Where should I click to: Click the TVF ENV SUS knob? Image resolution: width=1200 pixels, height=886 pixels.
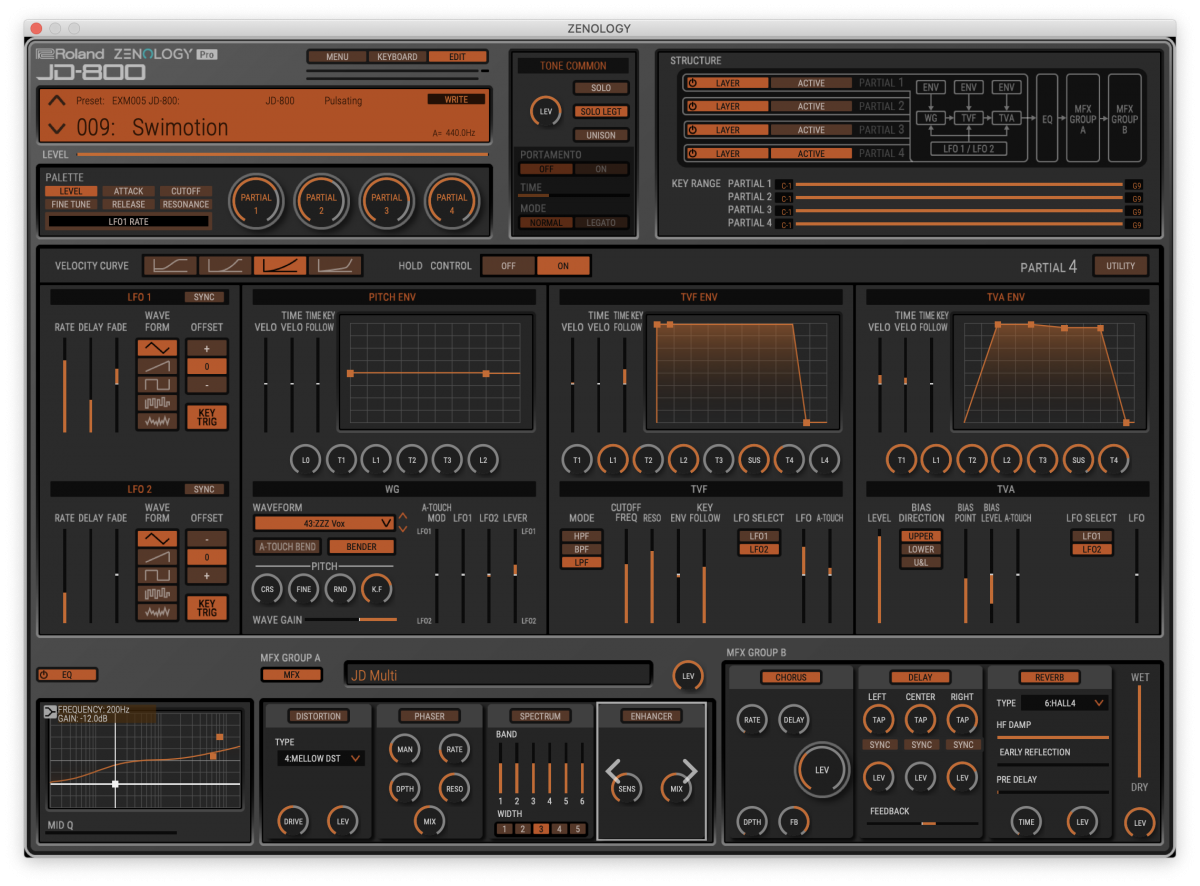click(x=754, y=459)
